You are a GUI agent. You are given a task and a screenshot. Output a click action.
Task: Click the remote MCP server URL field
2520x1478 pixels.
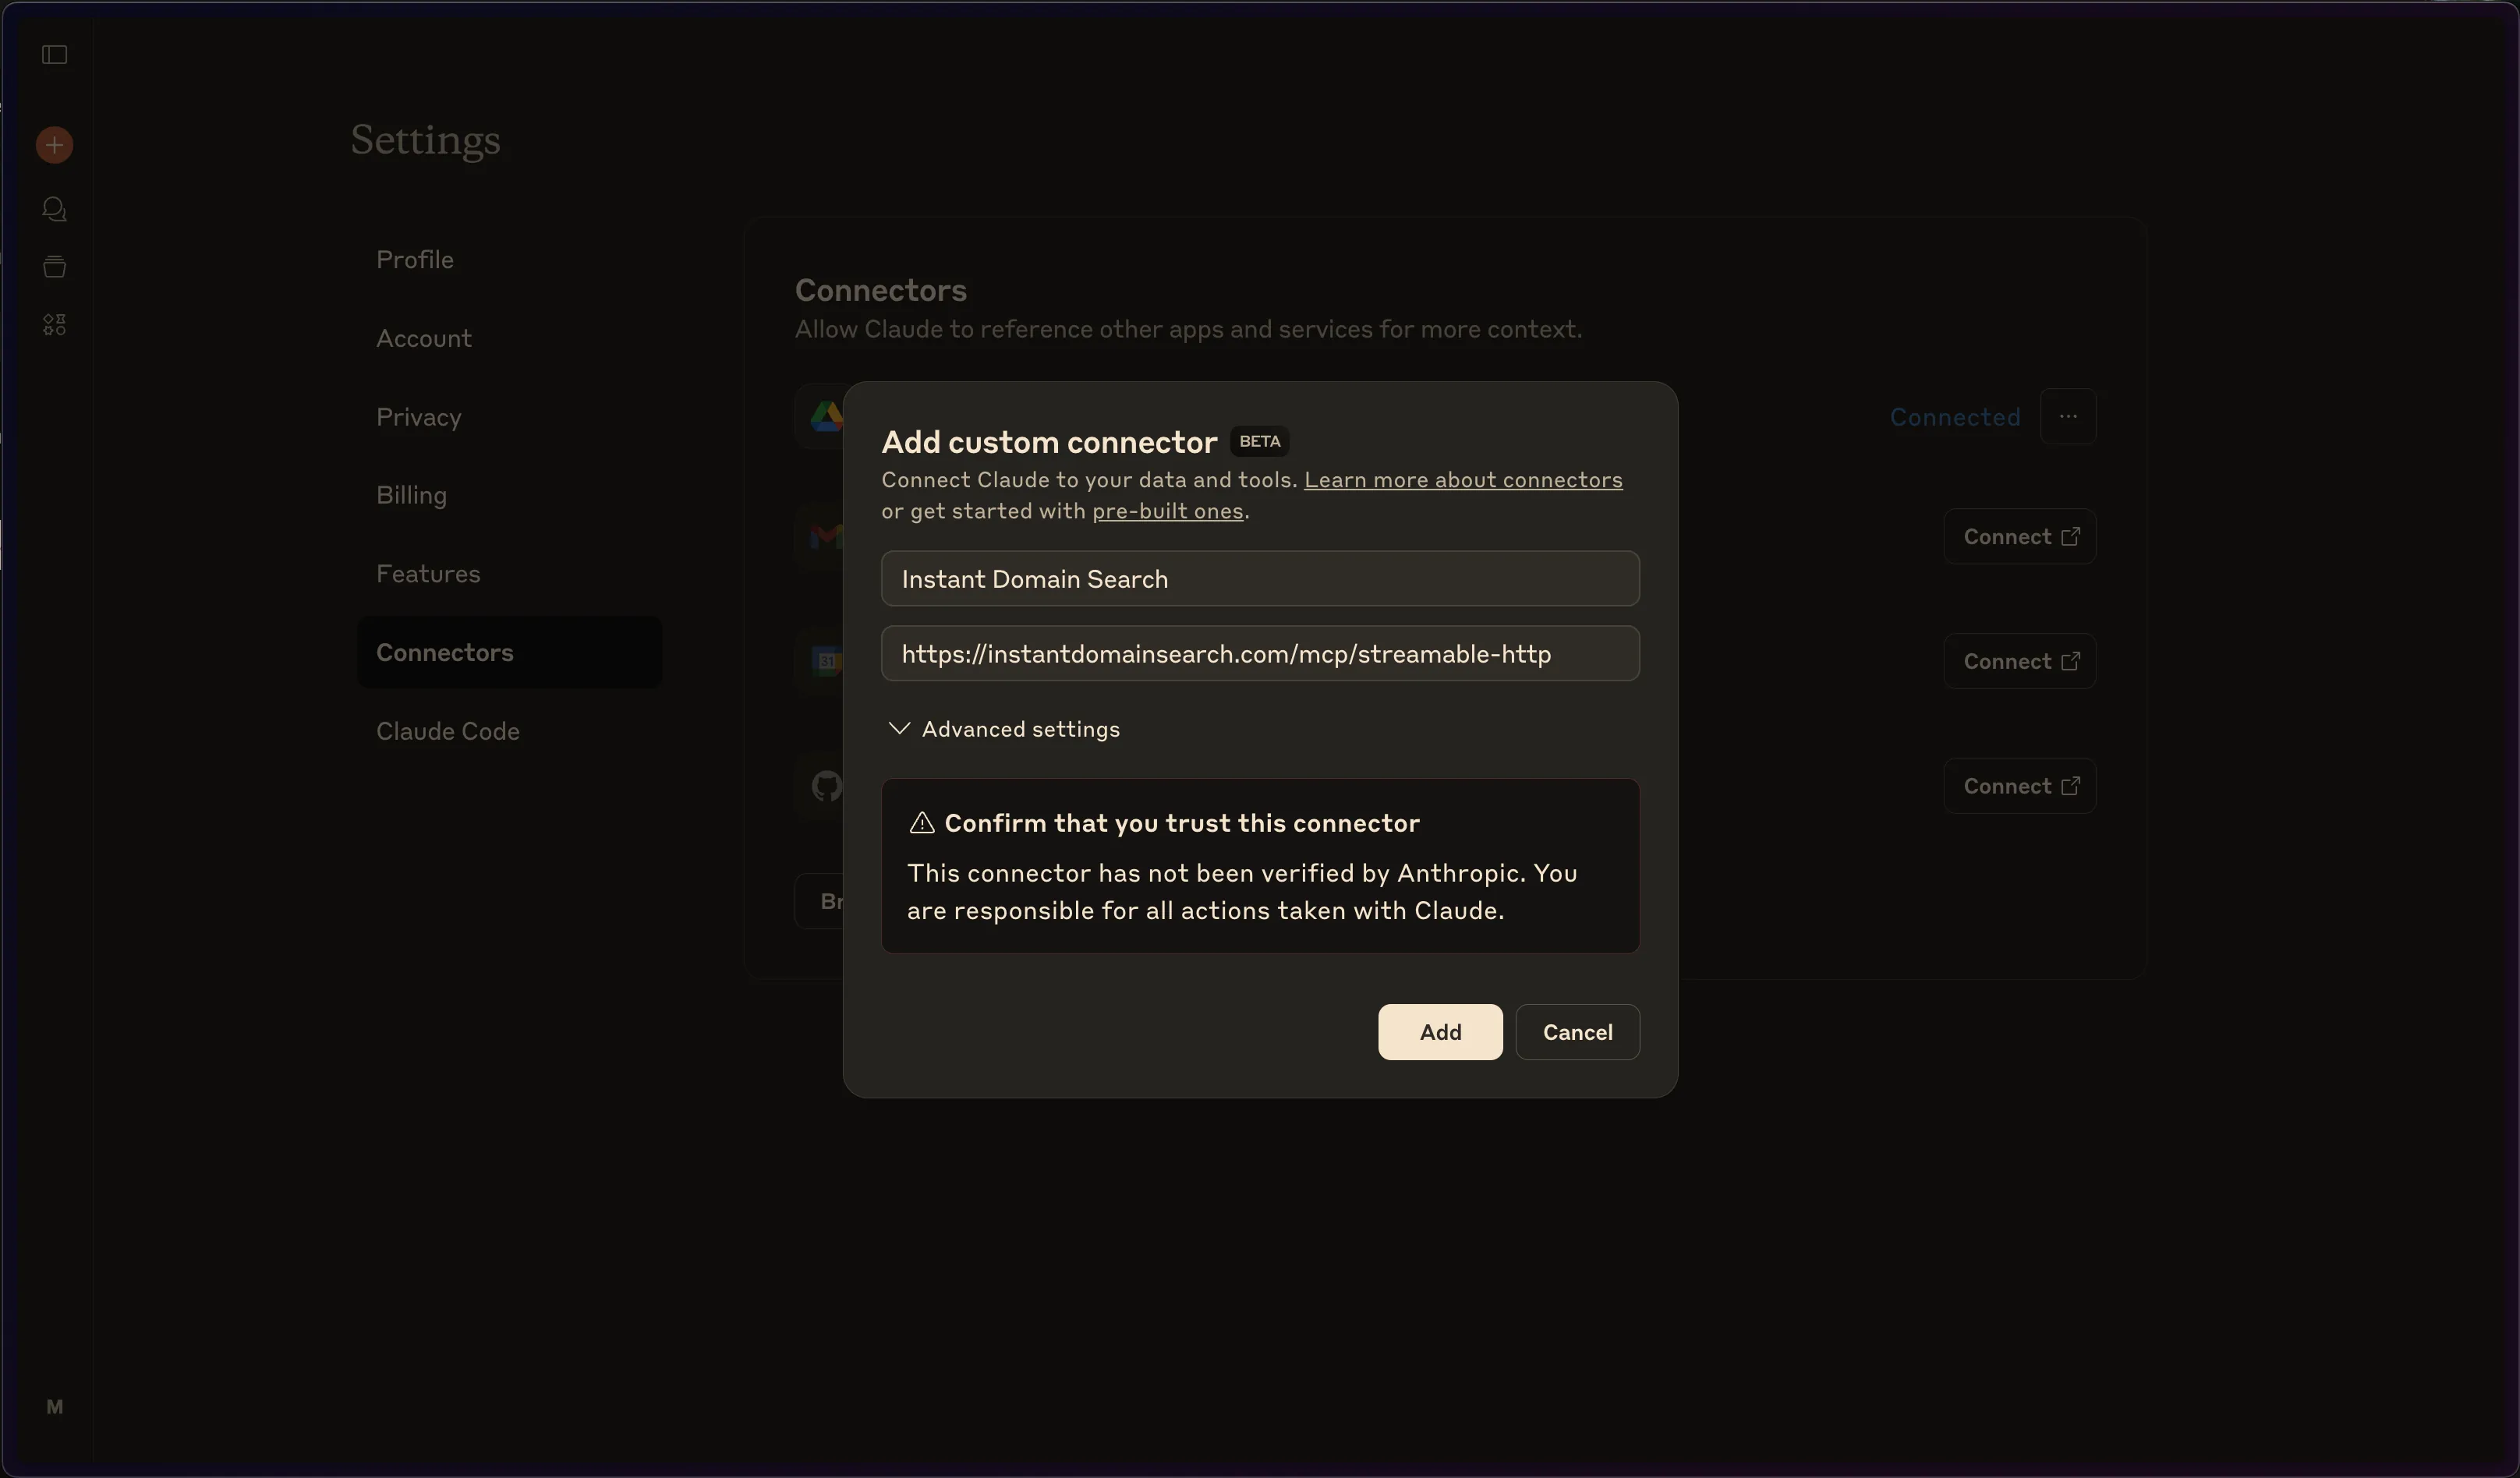click(1260, 653)
